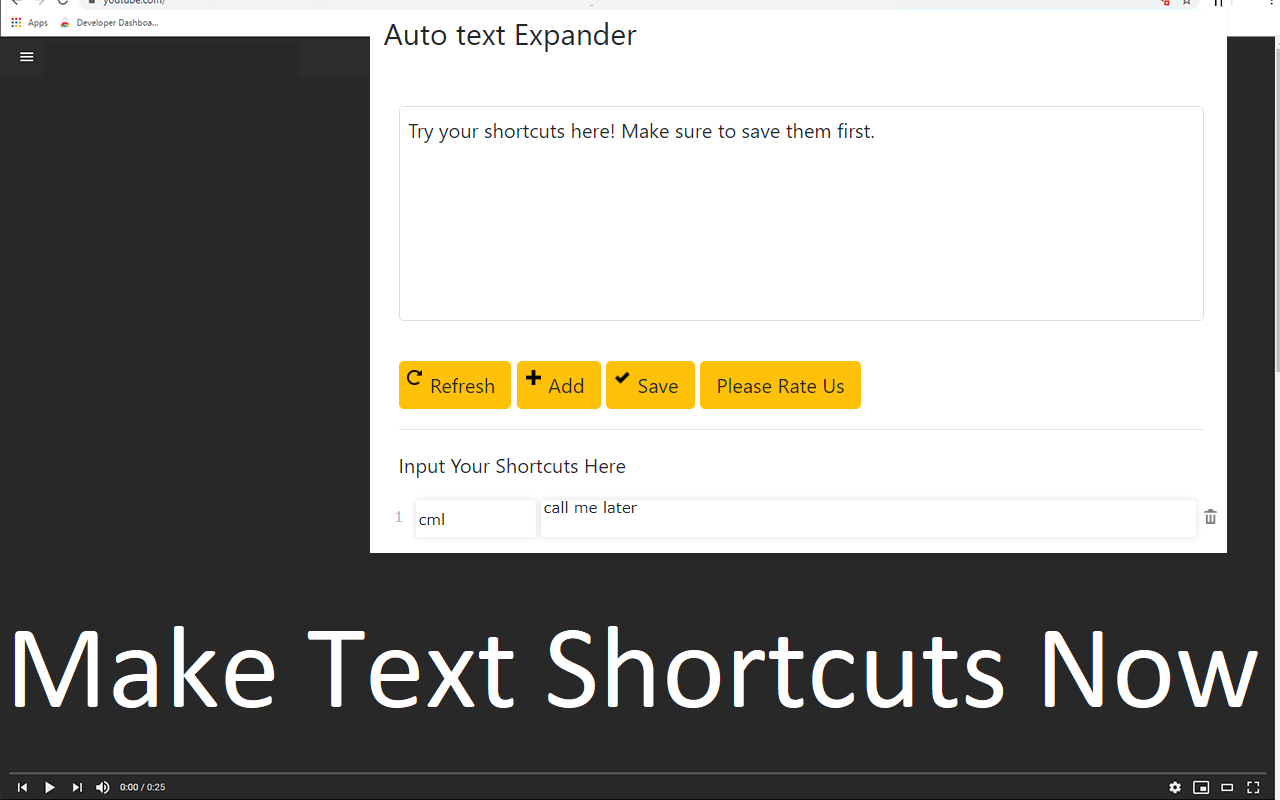Enable miniplayer mode
Screen dimensions: 1280x800
(1201, 787)
